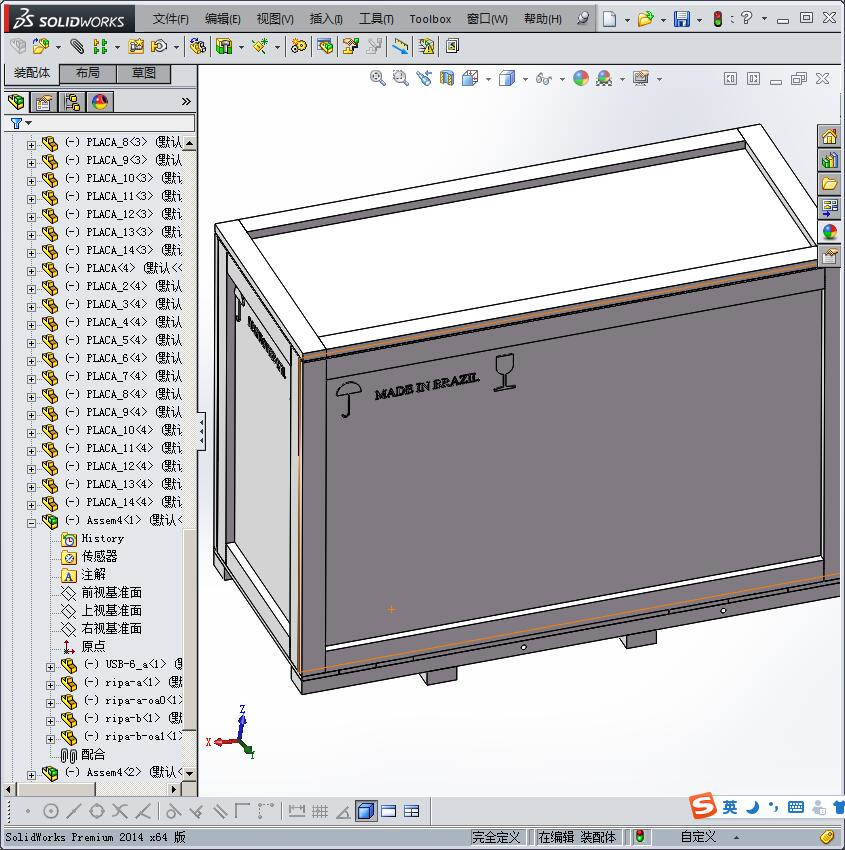Open the 视图(V) menu
The image size is (845, 850).
275,19
